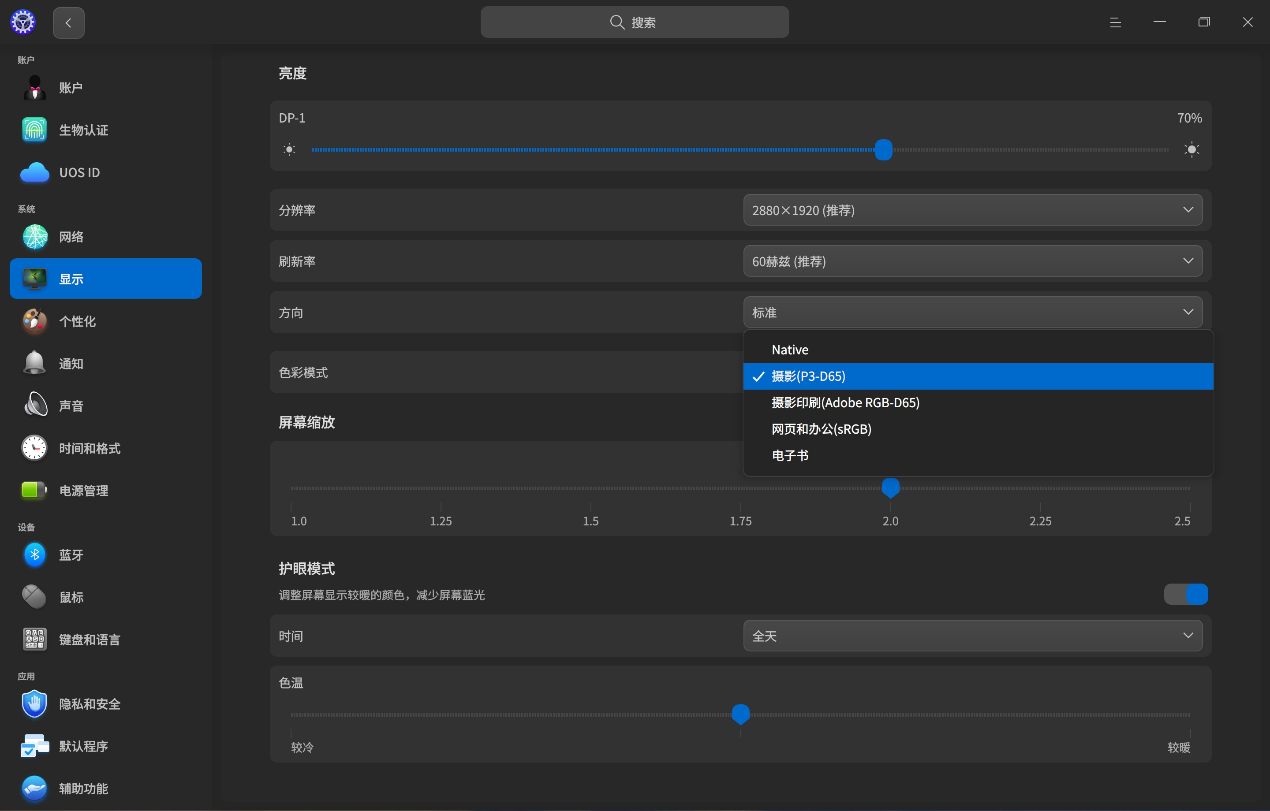Click the Network globe icon
The image size is (1270, 811).
click(35, 237)
